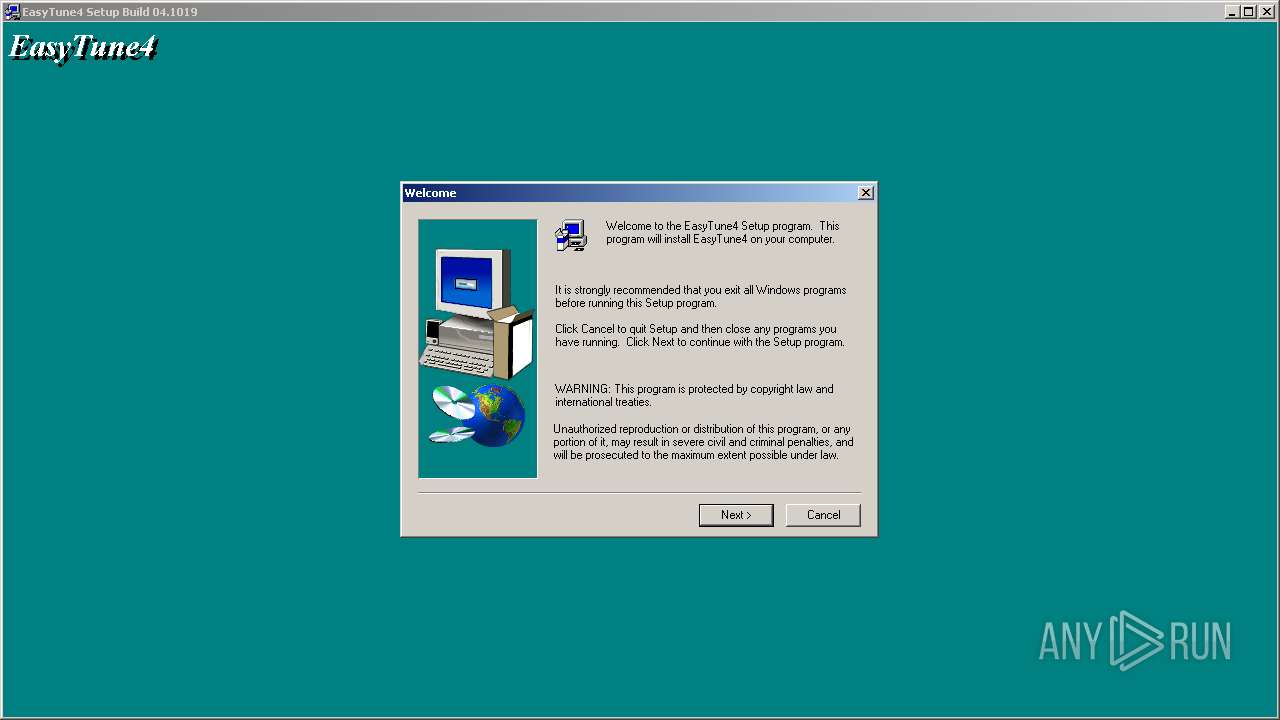This screenshot has width=1280, height=720.
Task: Click Next to continue Setup
Action: pyautogui.click(x=736, y=515)
